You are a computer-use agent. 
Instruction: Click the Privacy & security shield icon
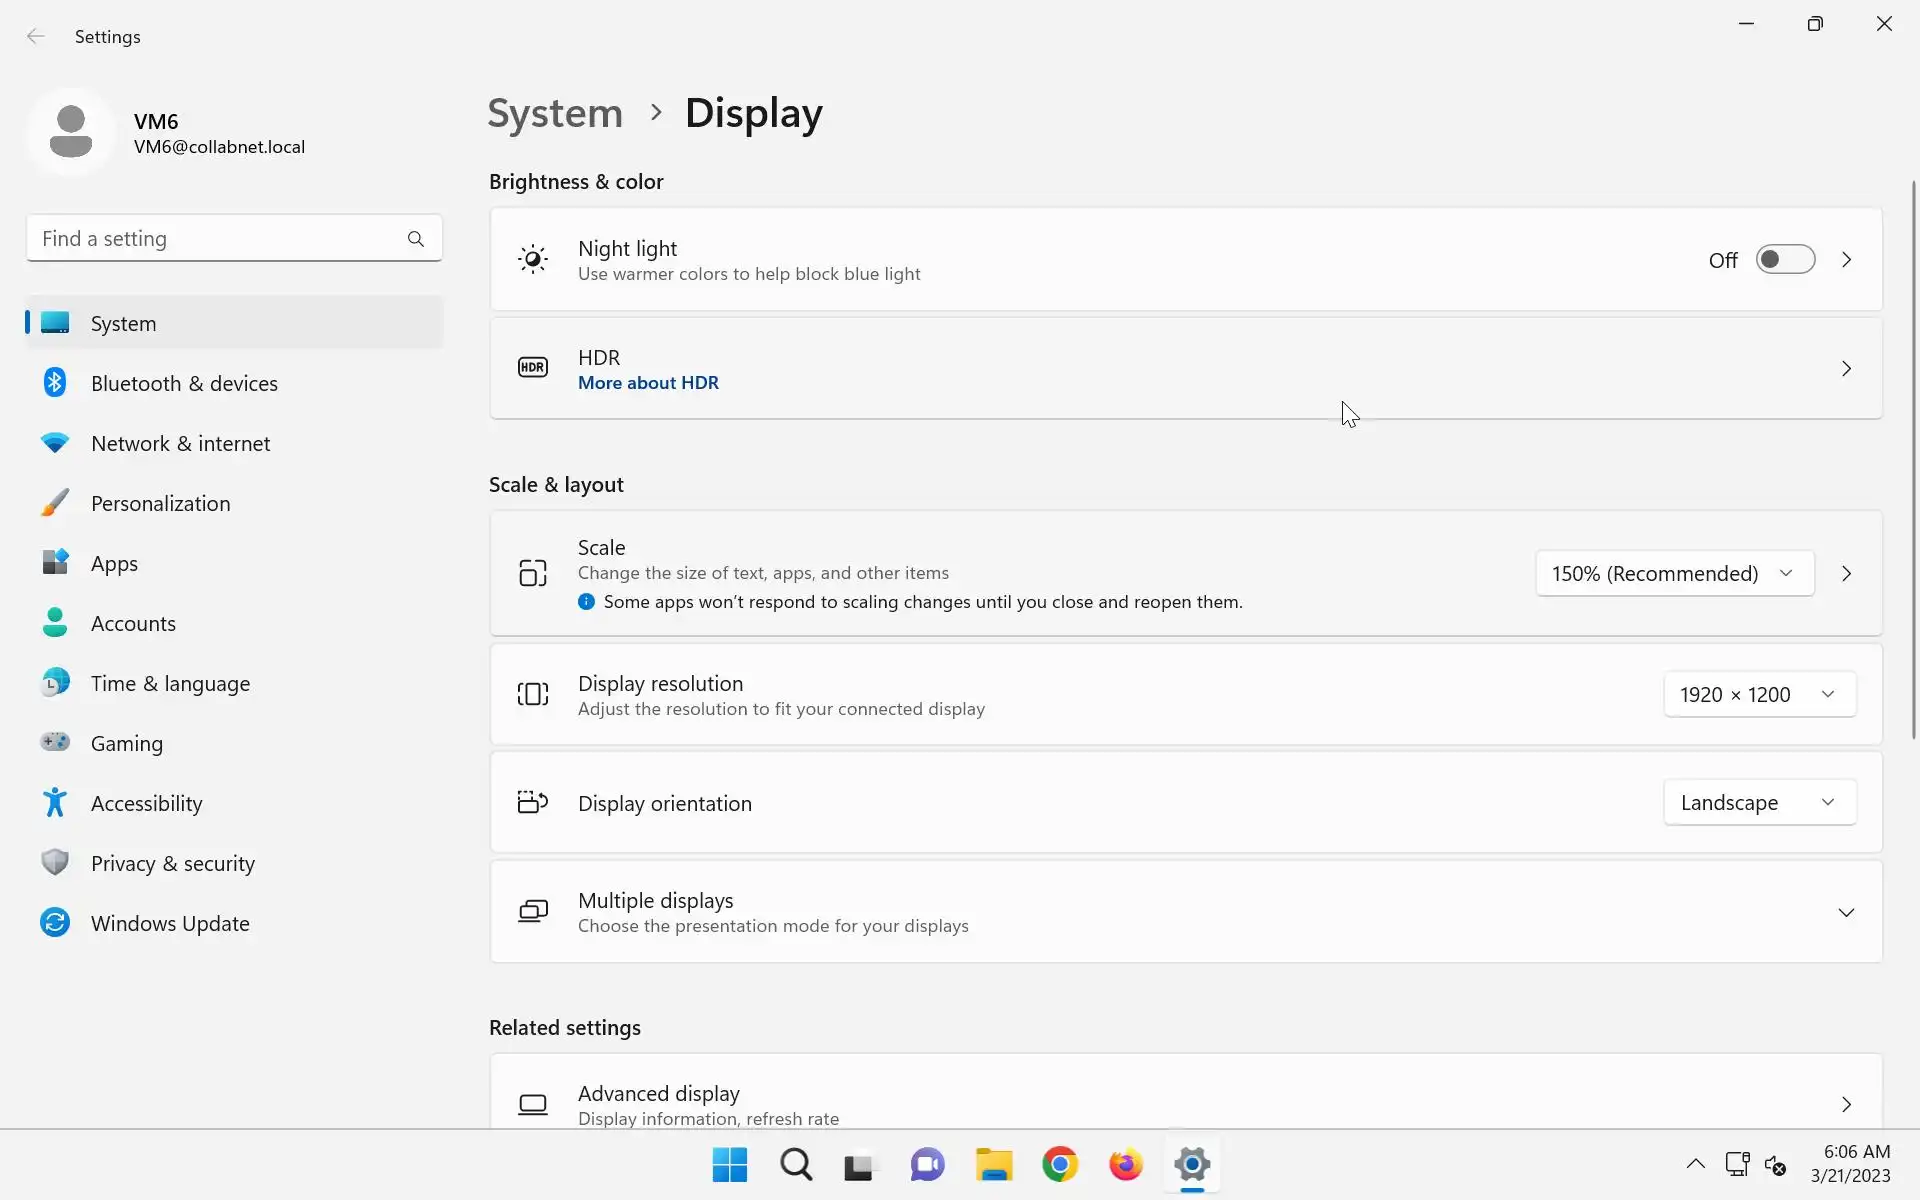[55, 863]
